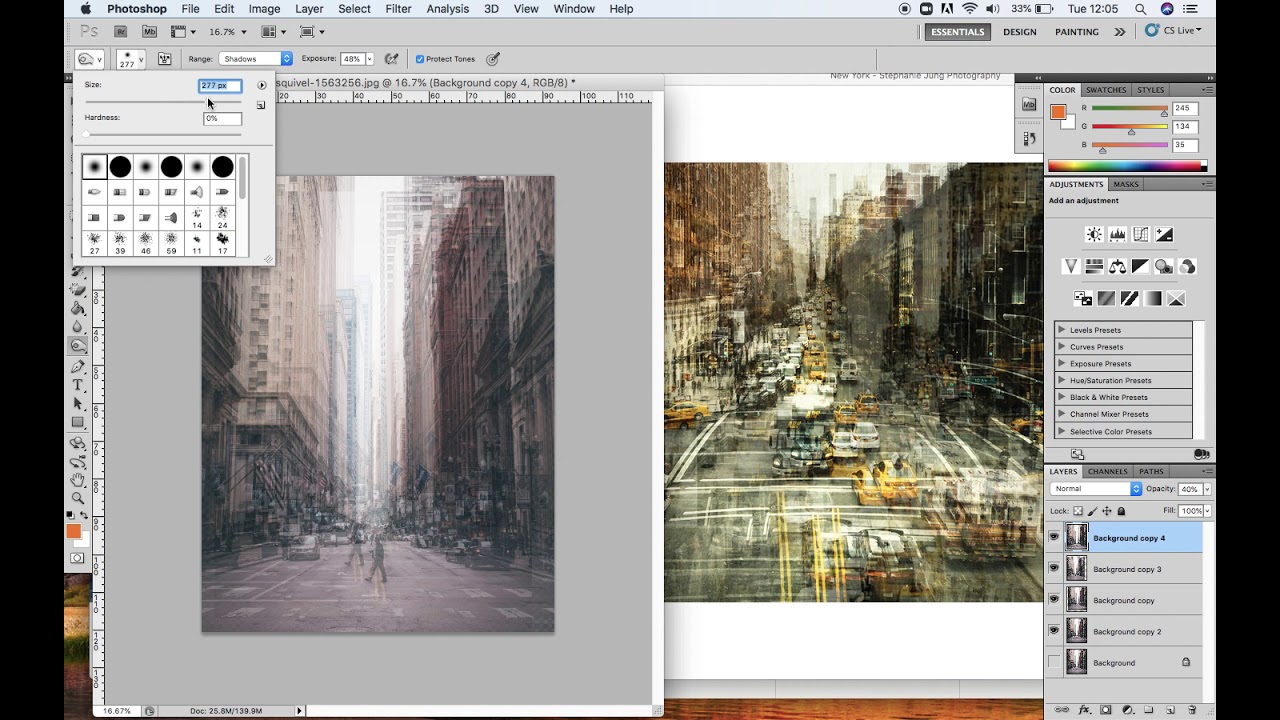
Task: Open the CS Live menu
Action: (x=1173, y=31)
